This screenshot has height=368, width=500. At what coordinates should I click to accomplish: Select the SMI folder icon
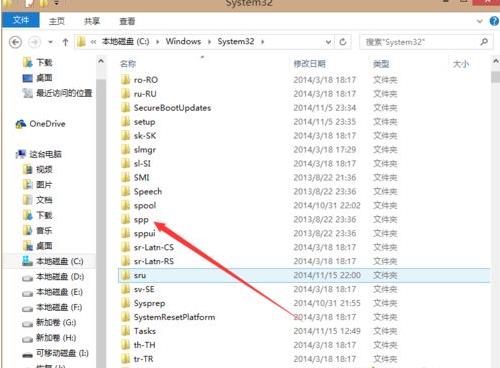[x=125, y=177]
